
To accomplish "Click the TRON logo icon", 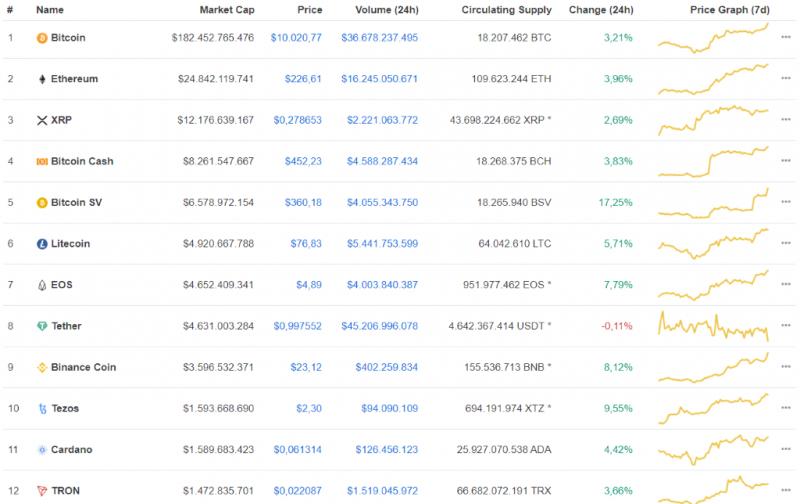I will pos(42,491).
